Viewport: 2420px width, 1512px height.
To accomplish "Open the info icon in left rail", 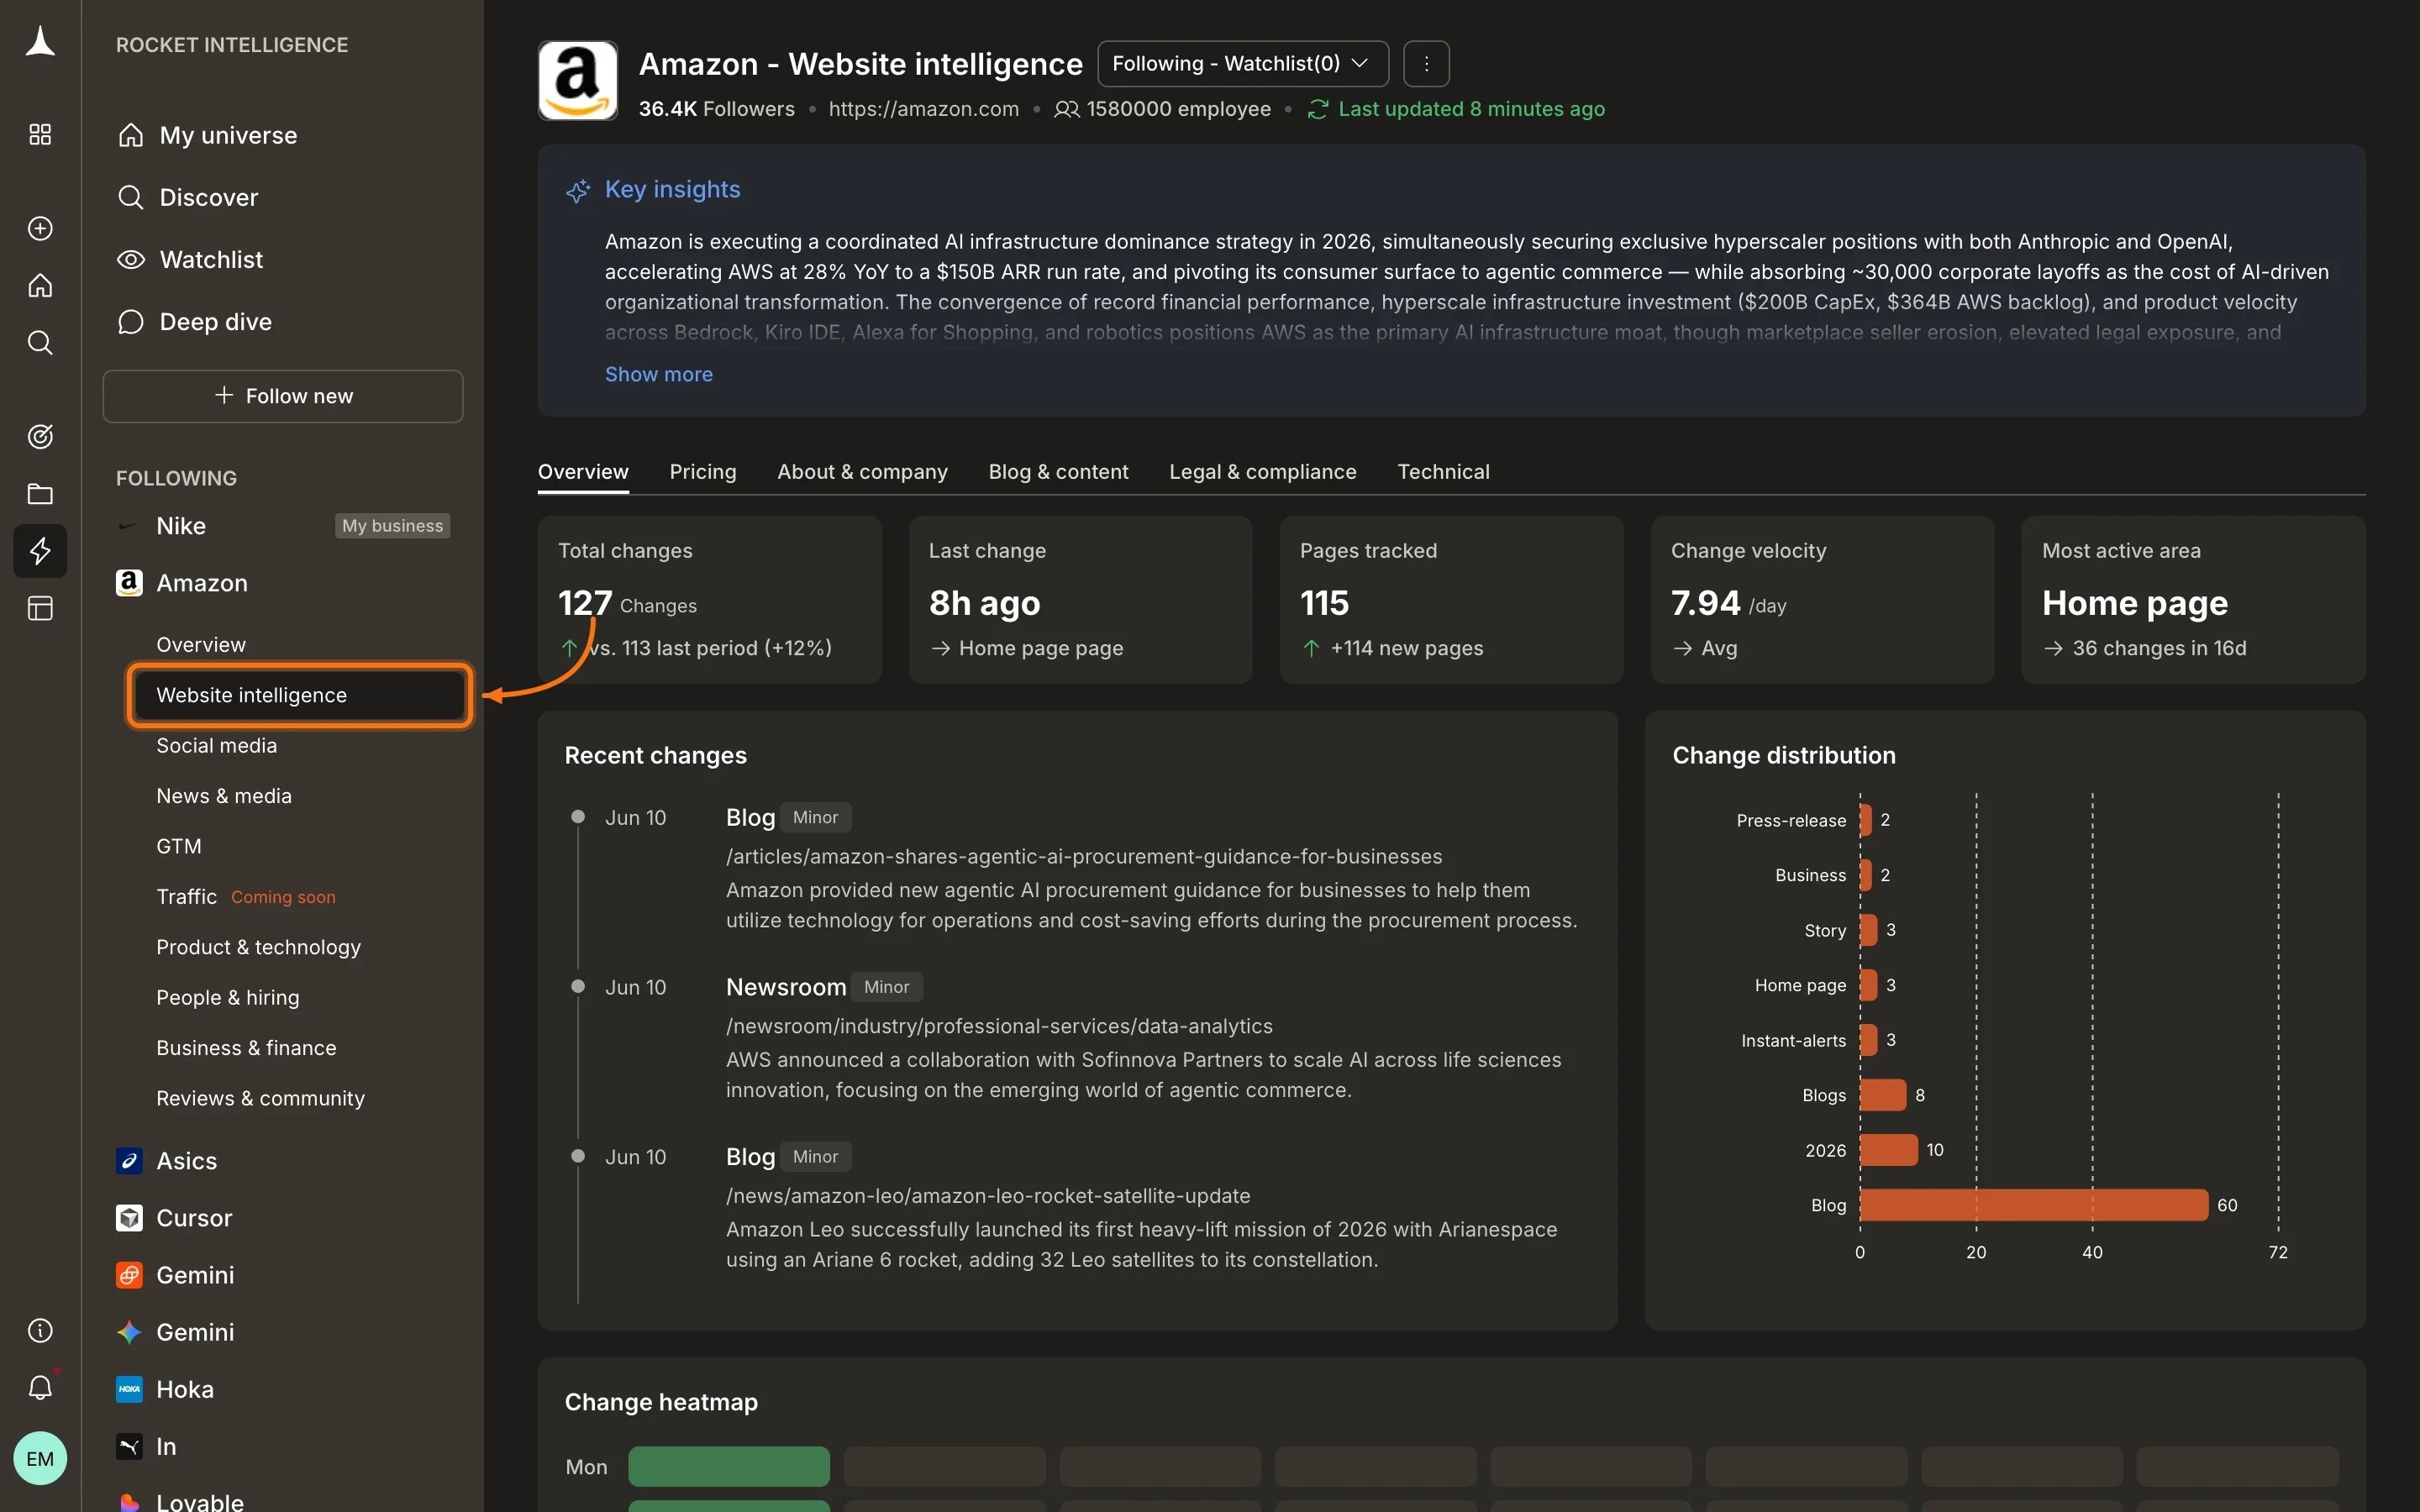I will pyautogui.click(x=40, y=1331).
